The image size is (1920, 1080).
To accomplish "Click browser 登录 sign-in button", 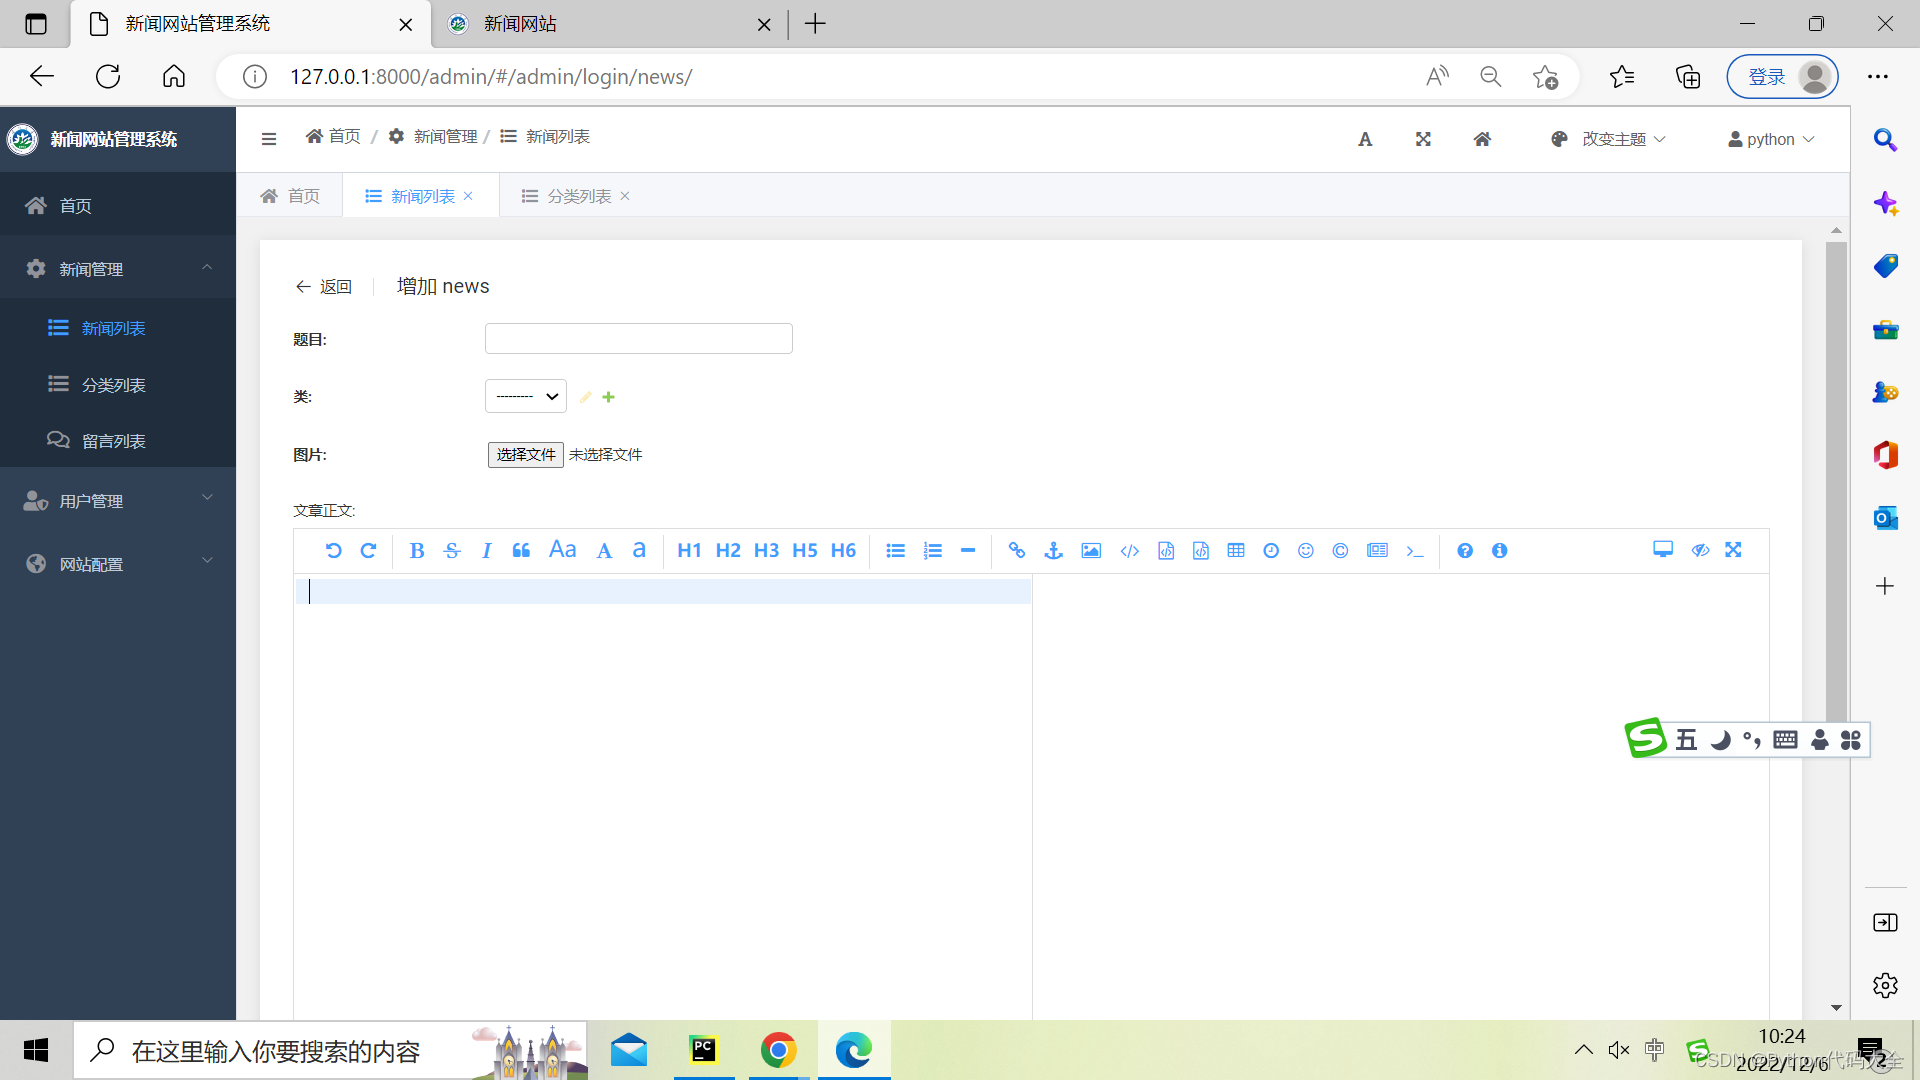I will point(1783,77).
